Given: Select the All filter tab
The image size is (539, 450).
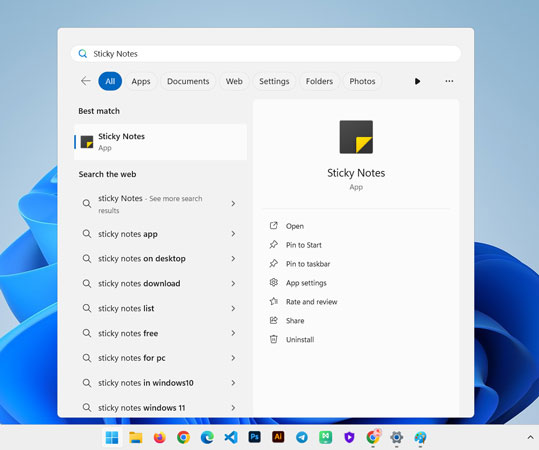Looking at the screenshot, I should tap(110, 81).
